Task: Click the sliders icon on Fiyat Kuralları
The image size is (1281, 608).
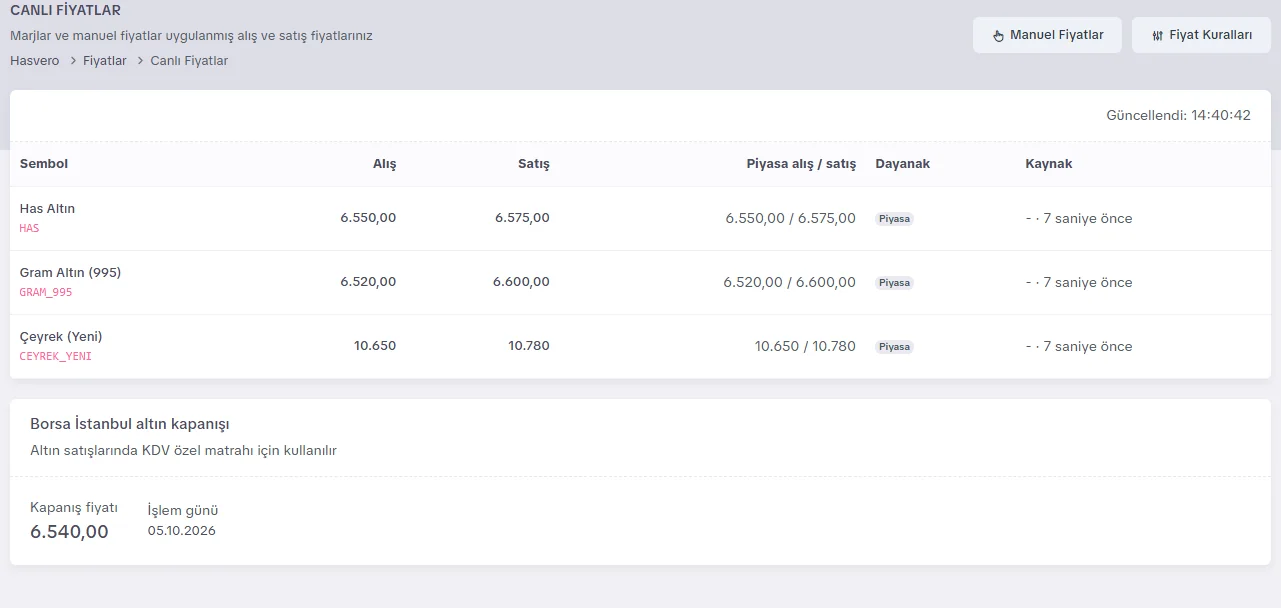Action: tap(1158, 35)
